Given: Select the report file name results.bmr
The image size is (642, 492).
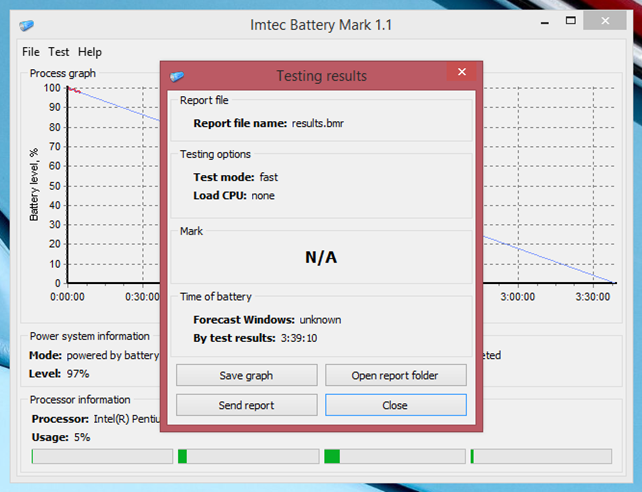Looking at the screenshot, I should point(318,124).
